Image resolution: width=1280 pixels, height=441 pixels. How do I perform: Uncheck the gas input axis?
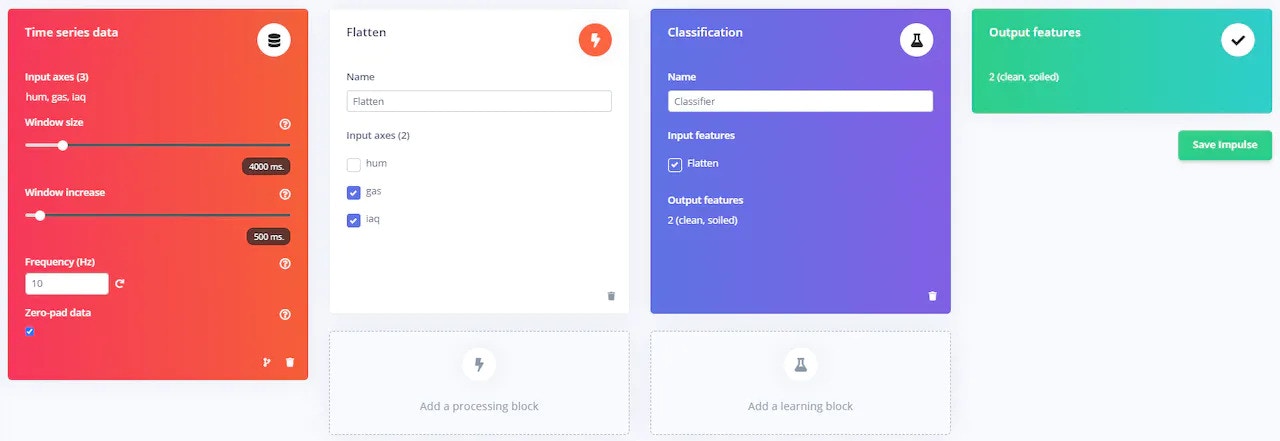(x=353, y=192)
